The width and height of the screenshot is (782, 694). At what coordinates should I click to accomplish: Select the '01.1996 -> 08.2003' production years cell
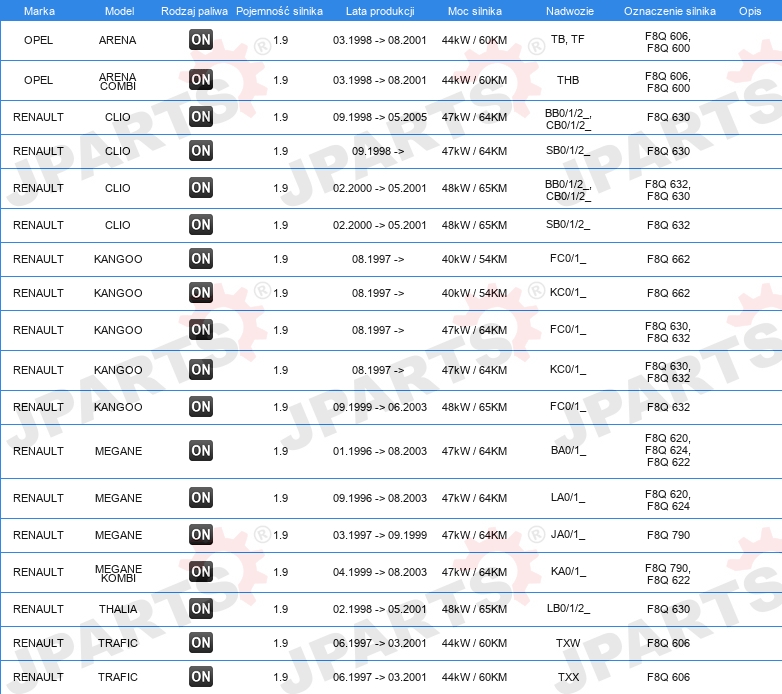click(380, 451)
